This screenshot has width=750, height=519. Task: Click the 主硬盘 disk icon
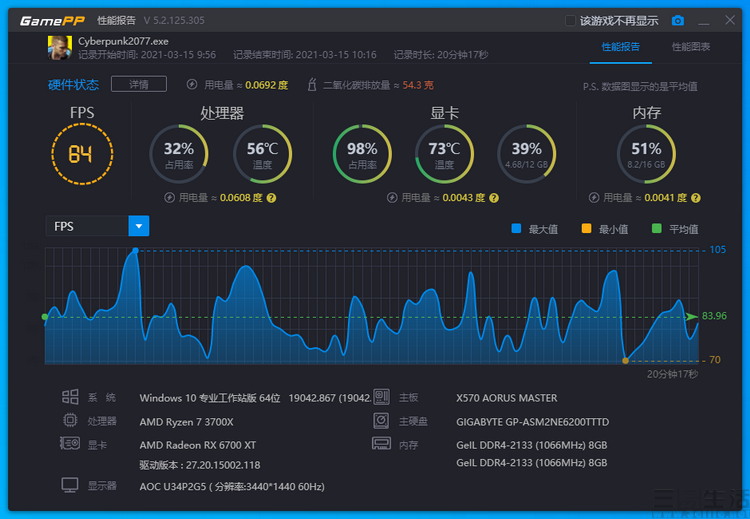pos(381,420)
